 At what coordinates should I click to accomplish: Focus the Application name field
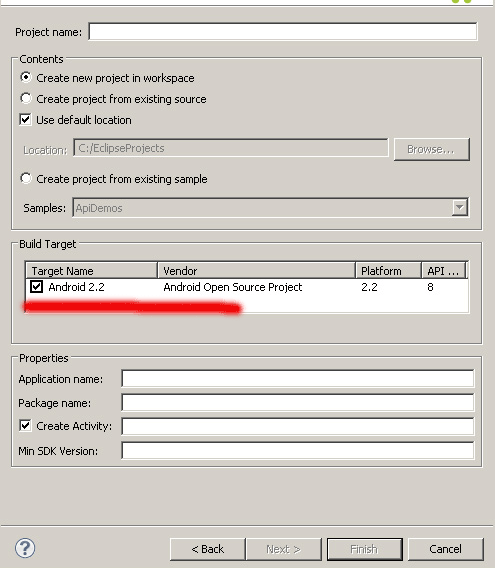coord(298,379)
